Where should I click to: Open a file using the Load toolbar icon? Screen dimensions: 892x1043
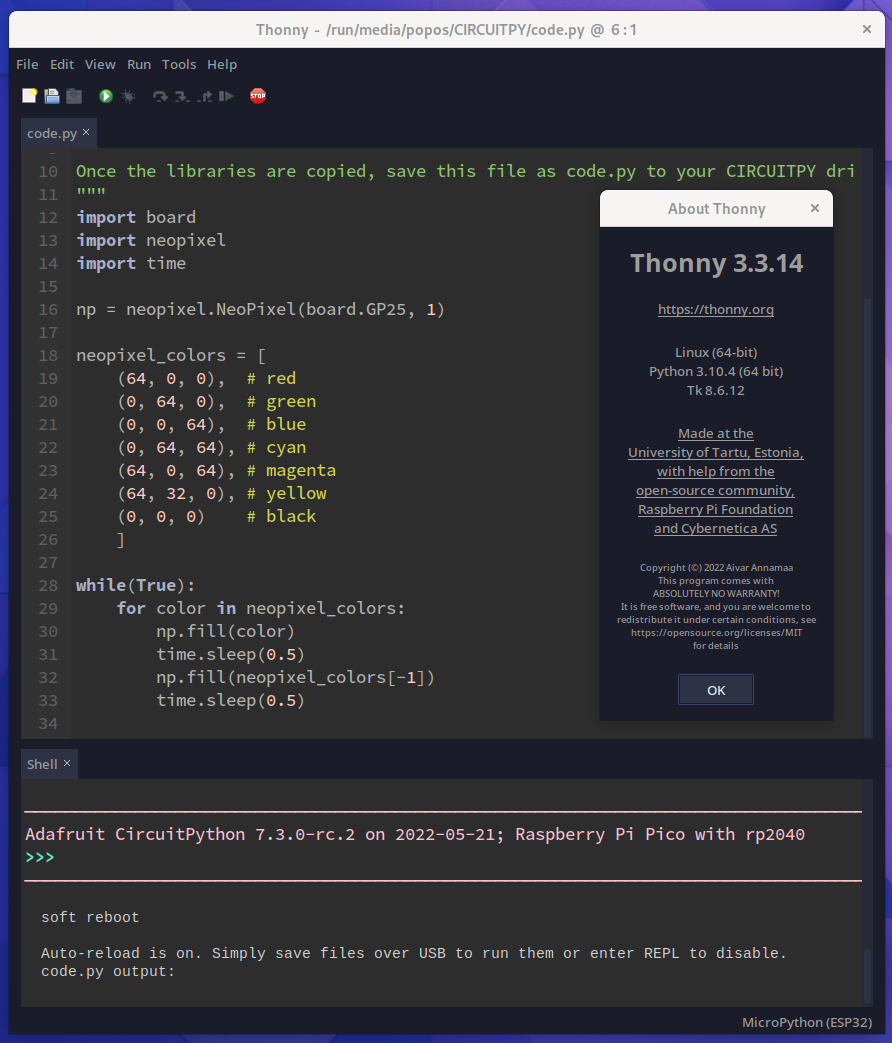click(x=52, y=96)
